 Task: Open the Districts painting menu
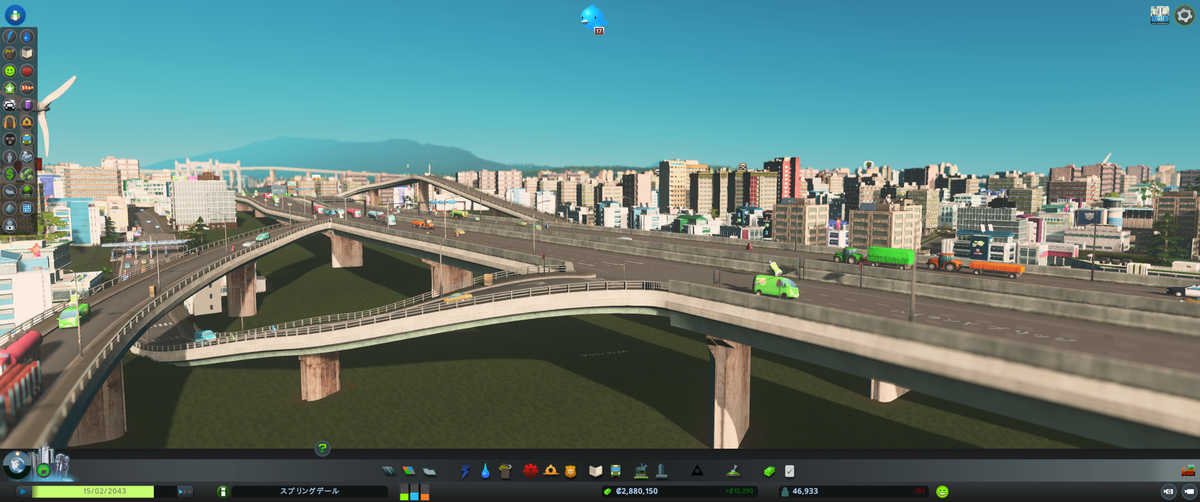click(429, 471)
